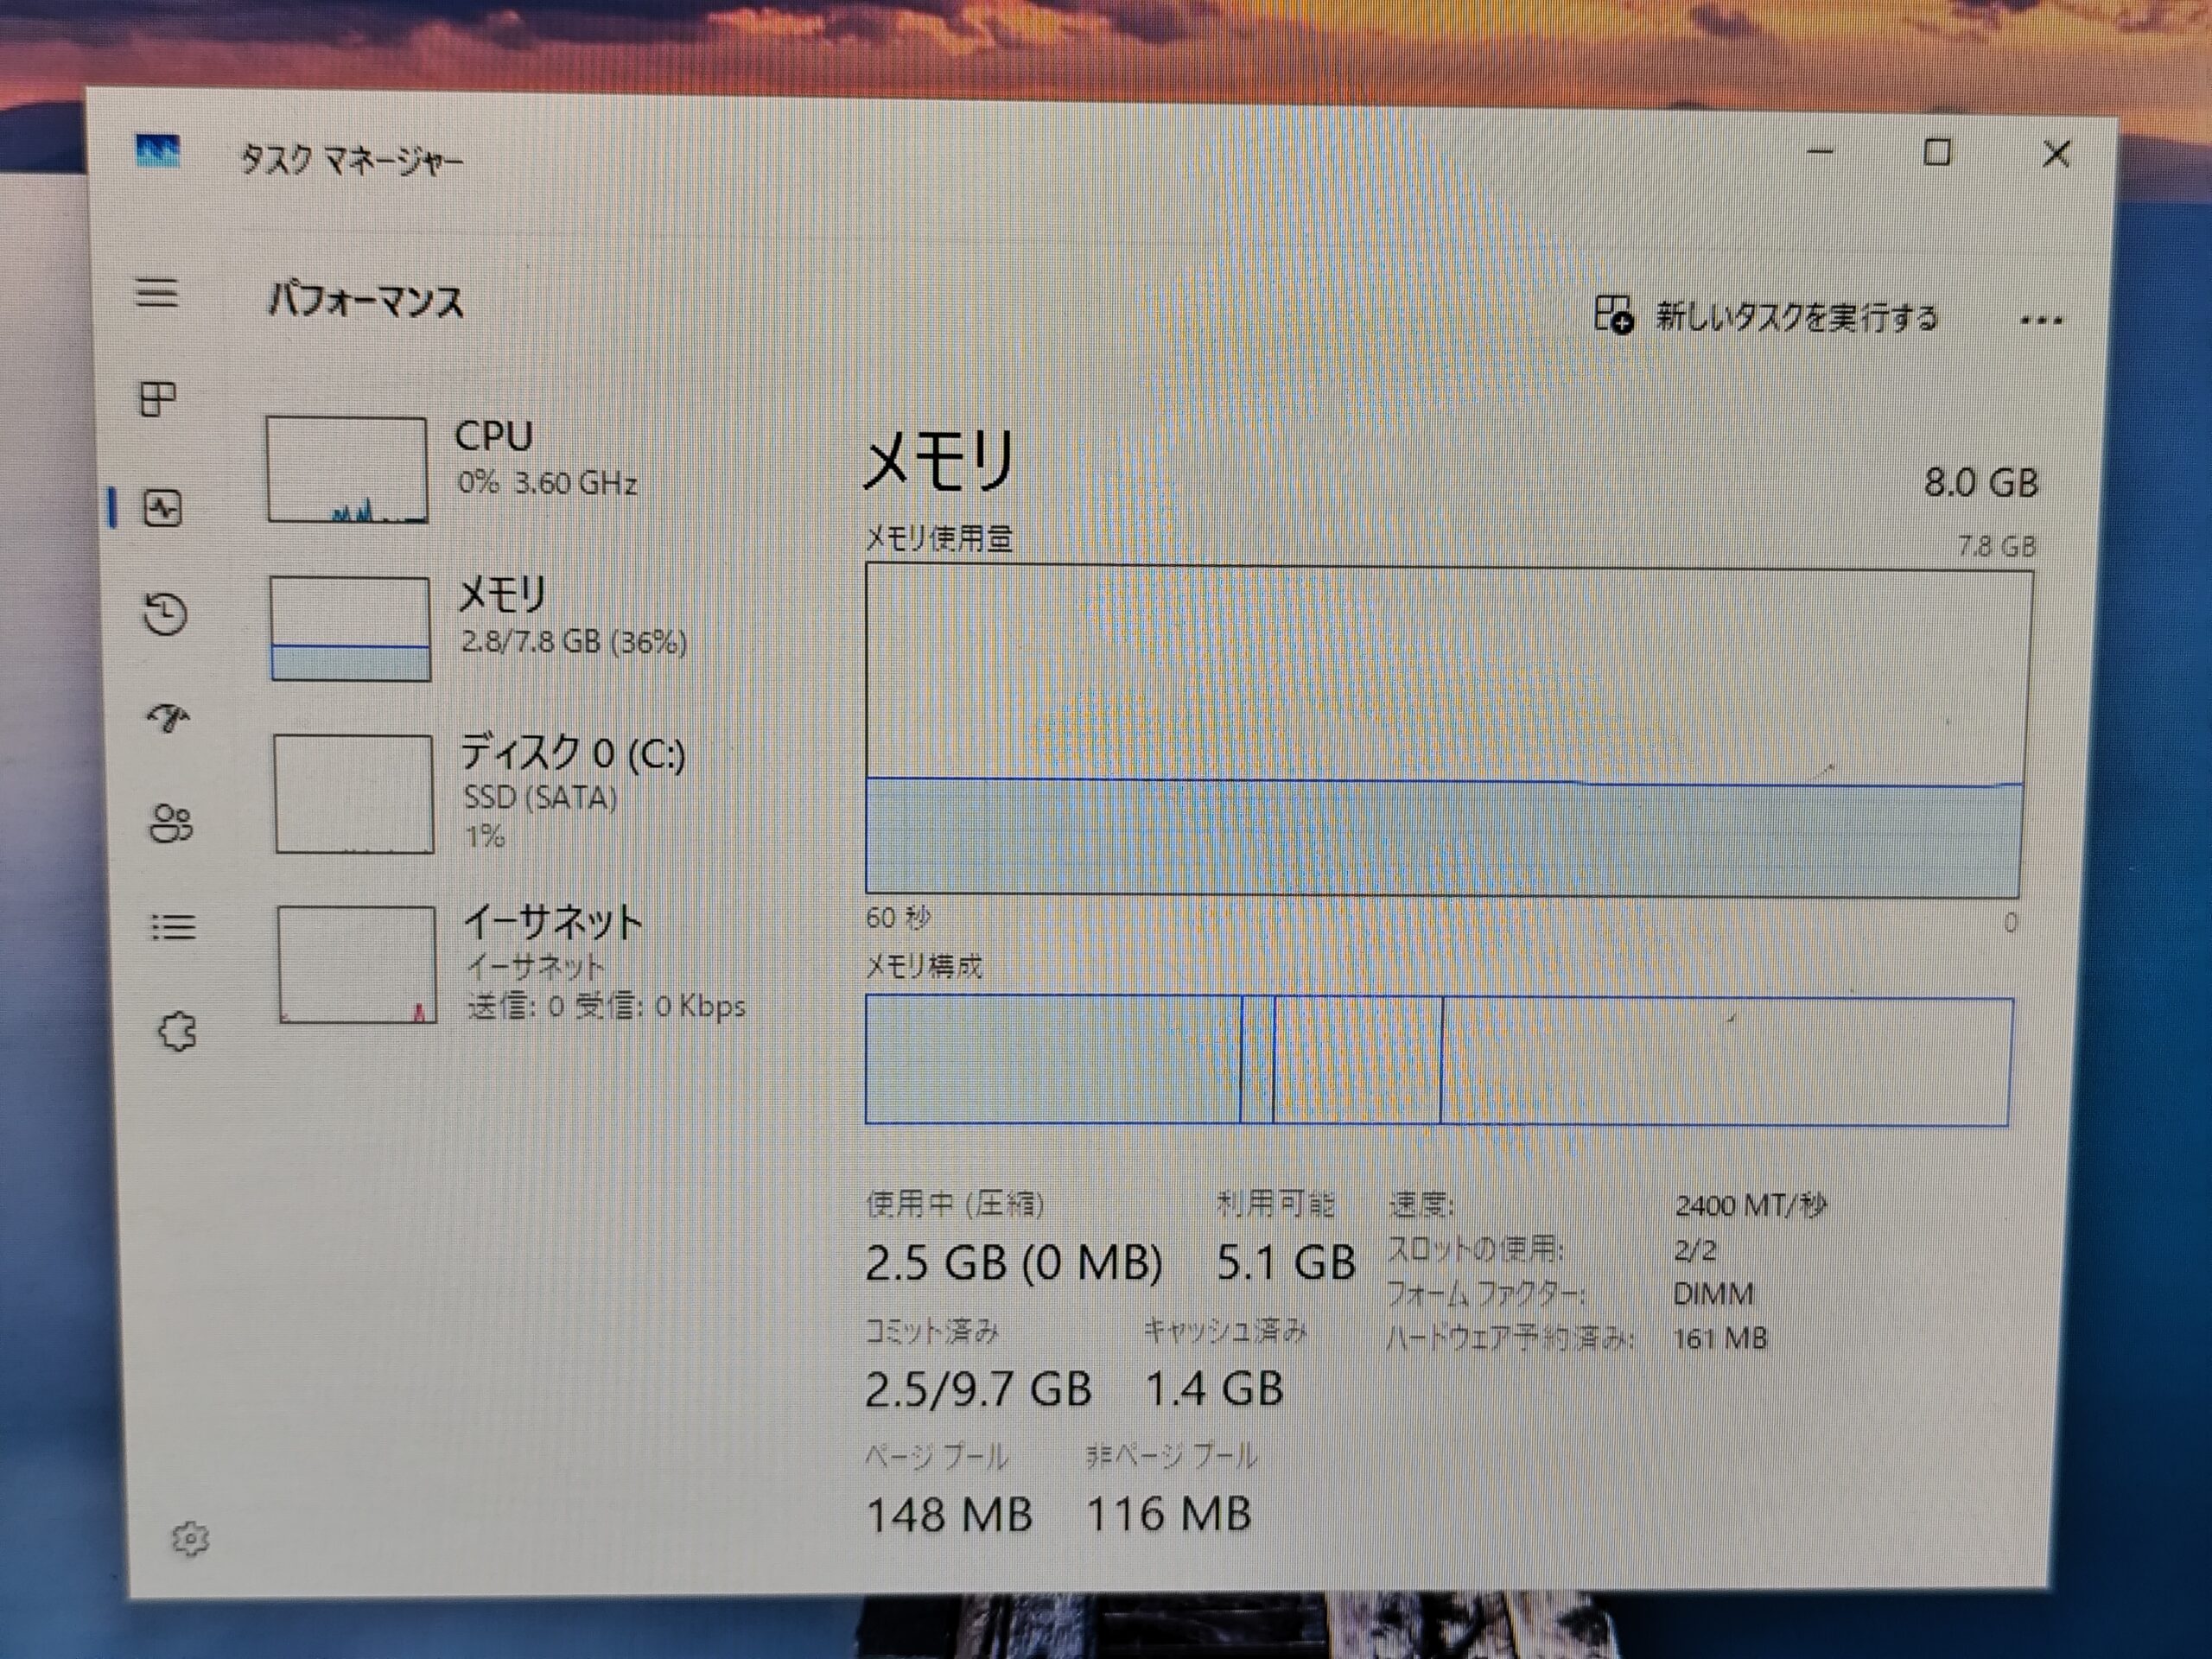Screen dimensions: 2212x1659
Task: Open the Processes page icon
Action: (x=157, y=400)
